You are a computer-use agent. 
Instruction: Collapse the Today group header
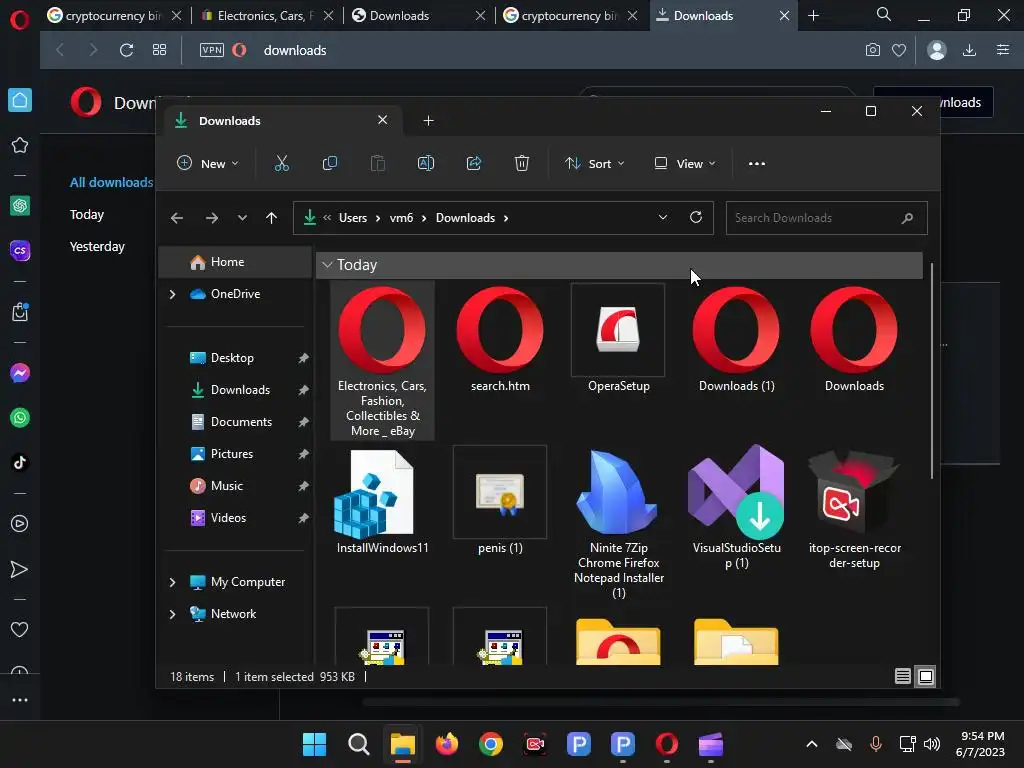tap(327, 264)
